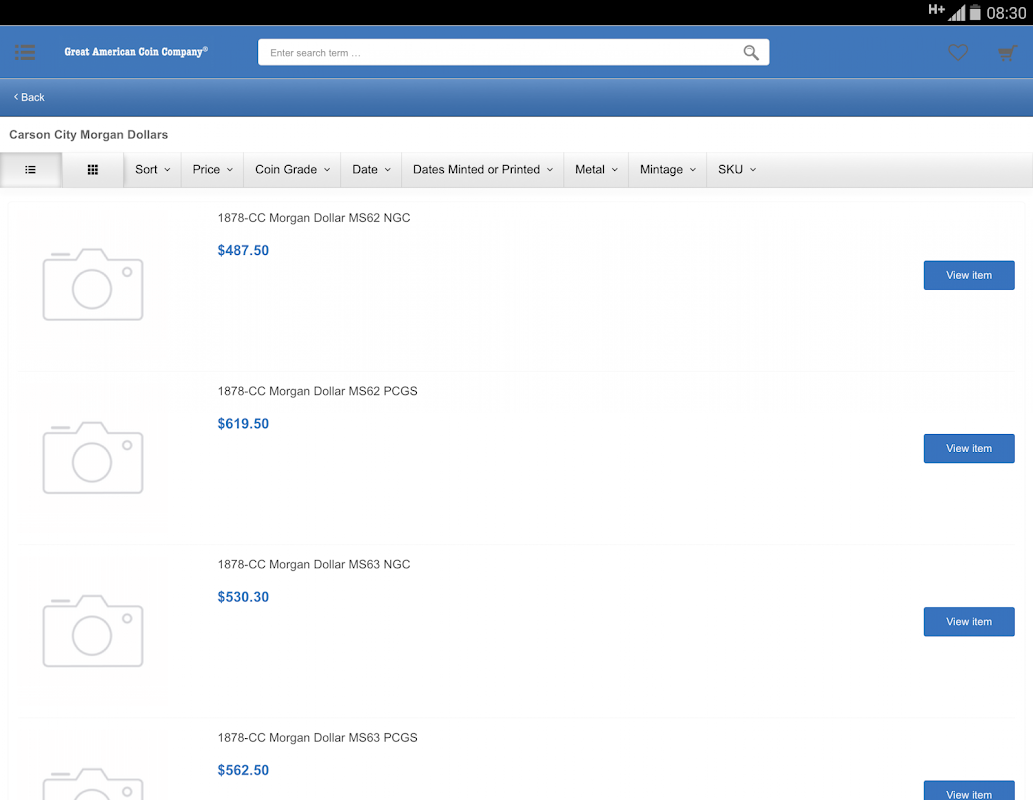Open the Metal filter dropdown
Image resolution: width=1033 pixels, height=800 pixels.
click(x=596, y=169)
